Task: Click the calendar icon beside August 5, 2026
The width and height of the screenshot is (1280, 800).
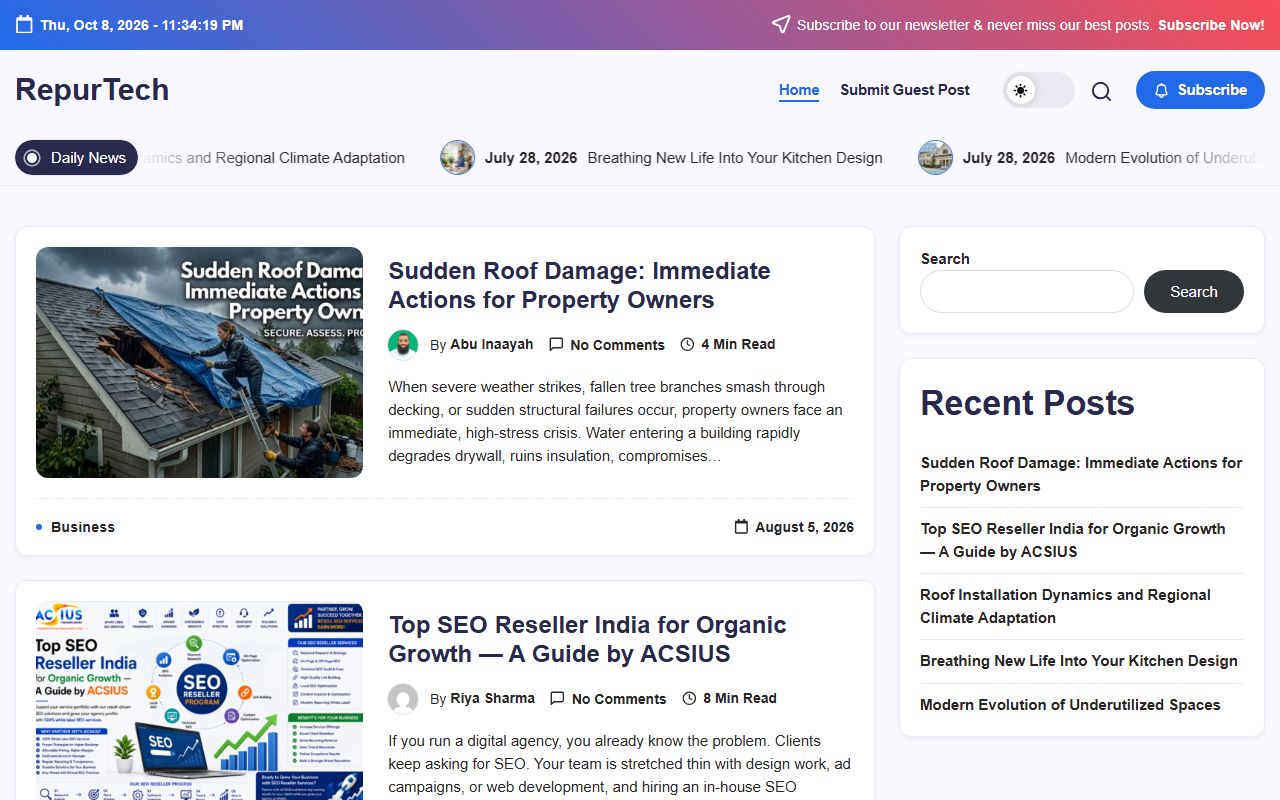Action: (x=741, y=527)
